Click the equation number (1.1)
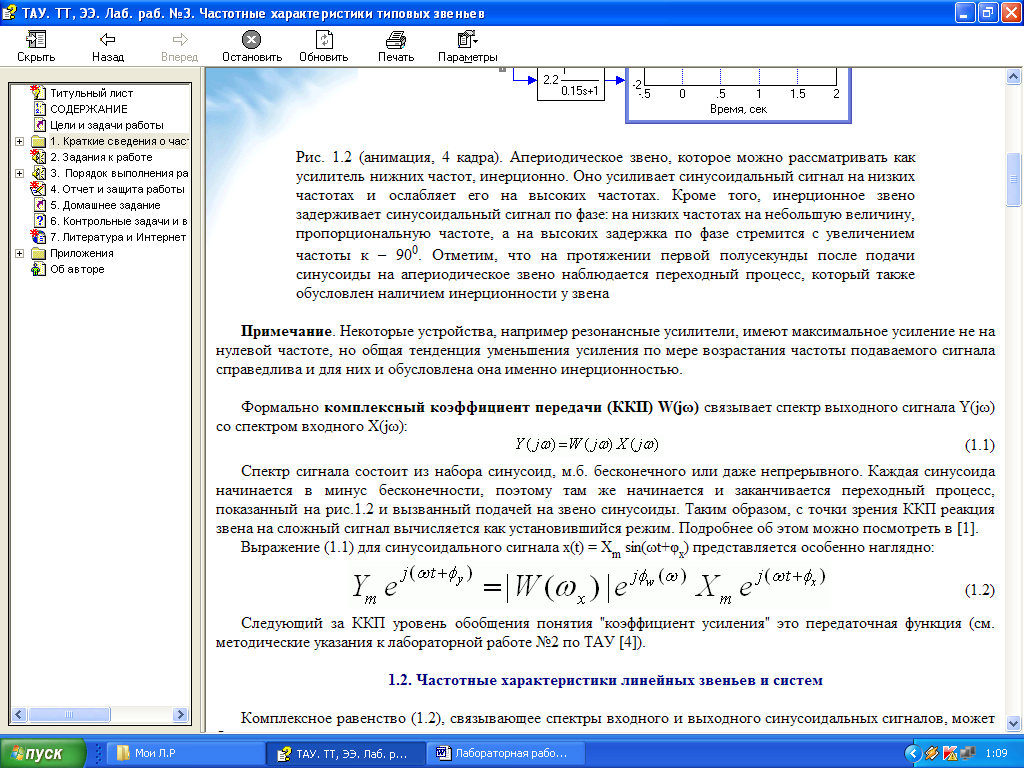Screen dimensions: 1024x768 pyautogui.click(x=980, y=445)
